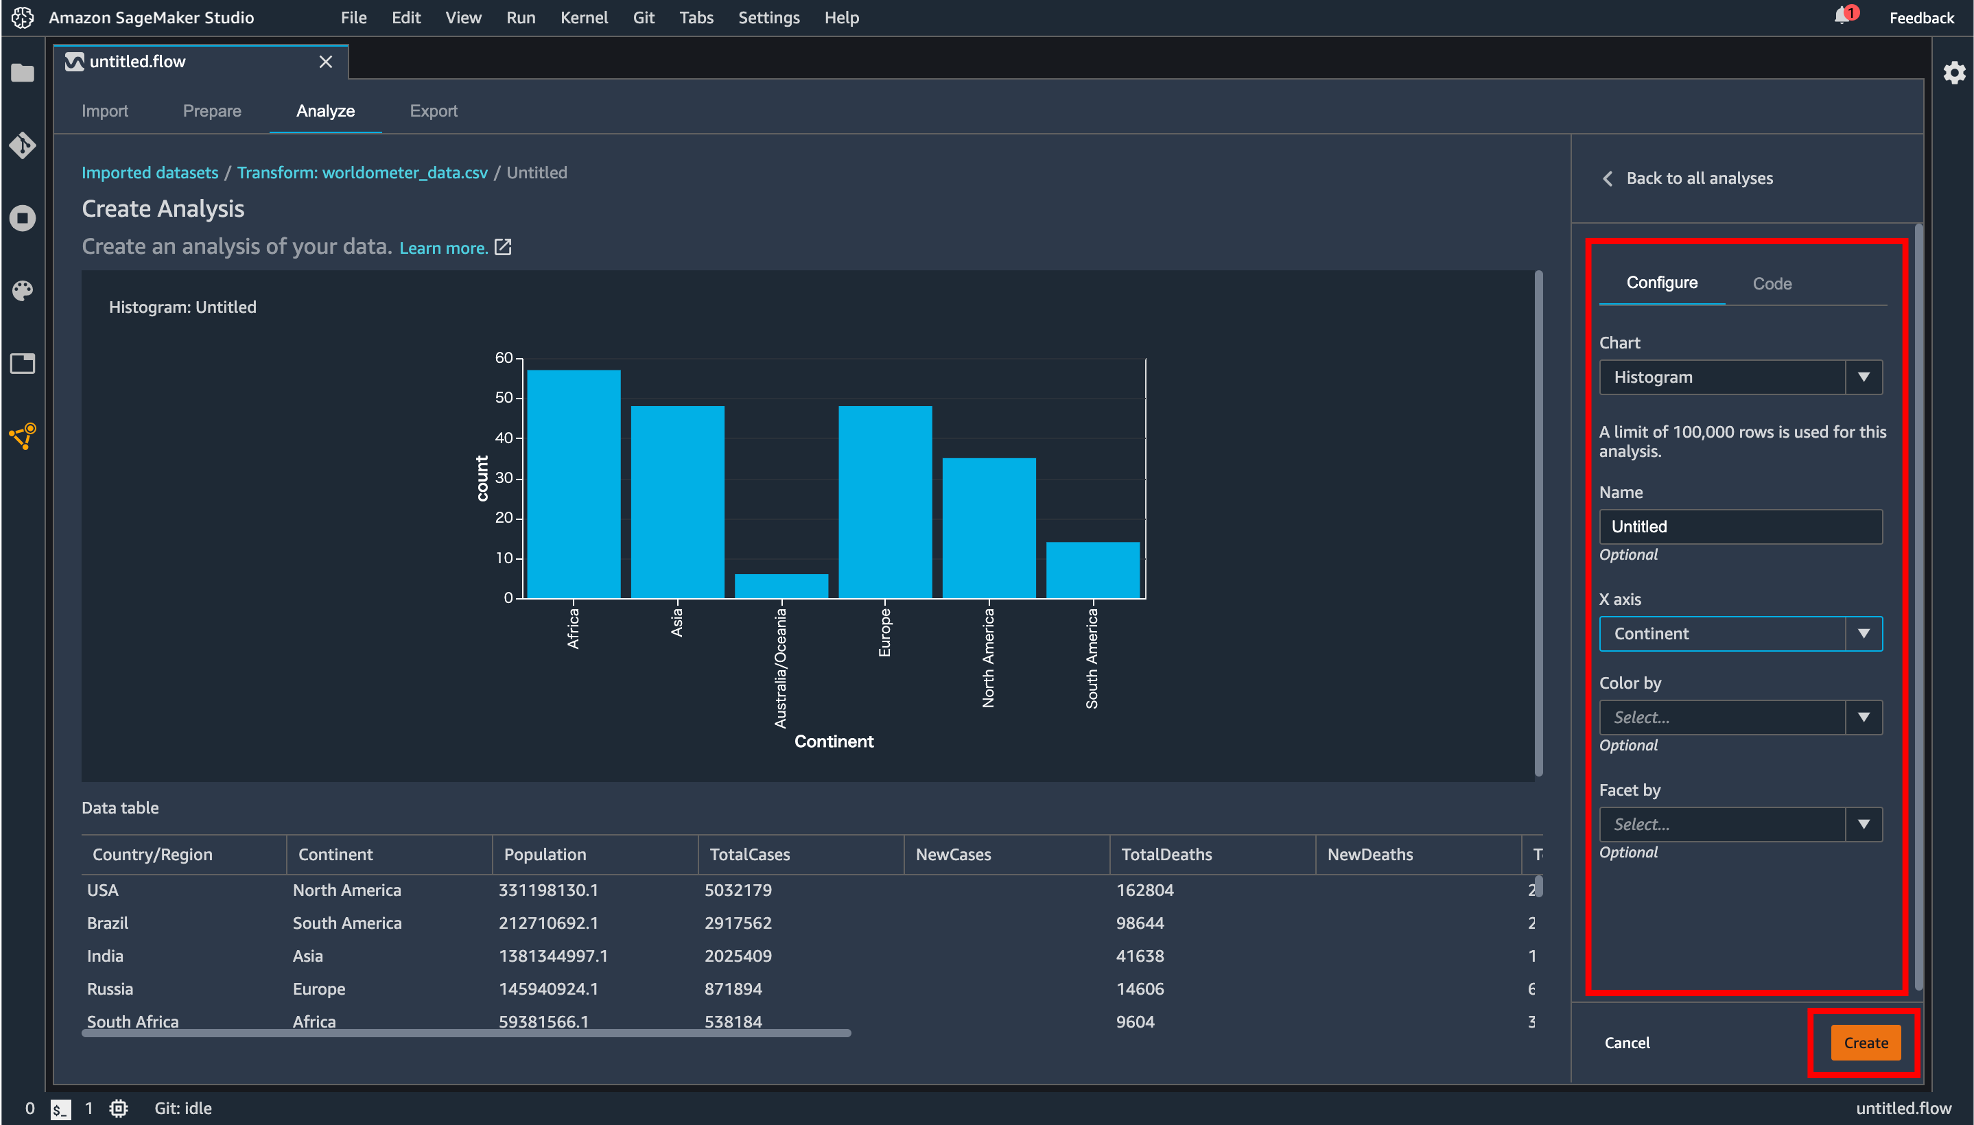Click the terminal icon in status bar
1974x1125 pixels.
tap(61, 1108)
